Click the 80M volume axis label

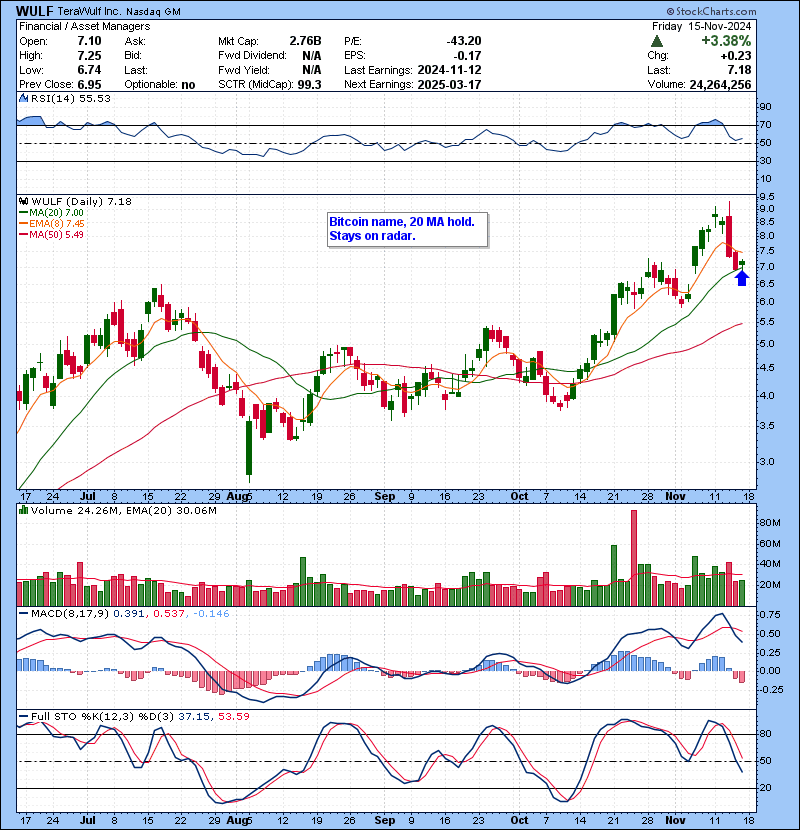coord(770,523)
